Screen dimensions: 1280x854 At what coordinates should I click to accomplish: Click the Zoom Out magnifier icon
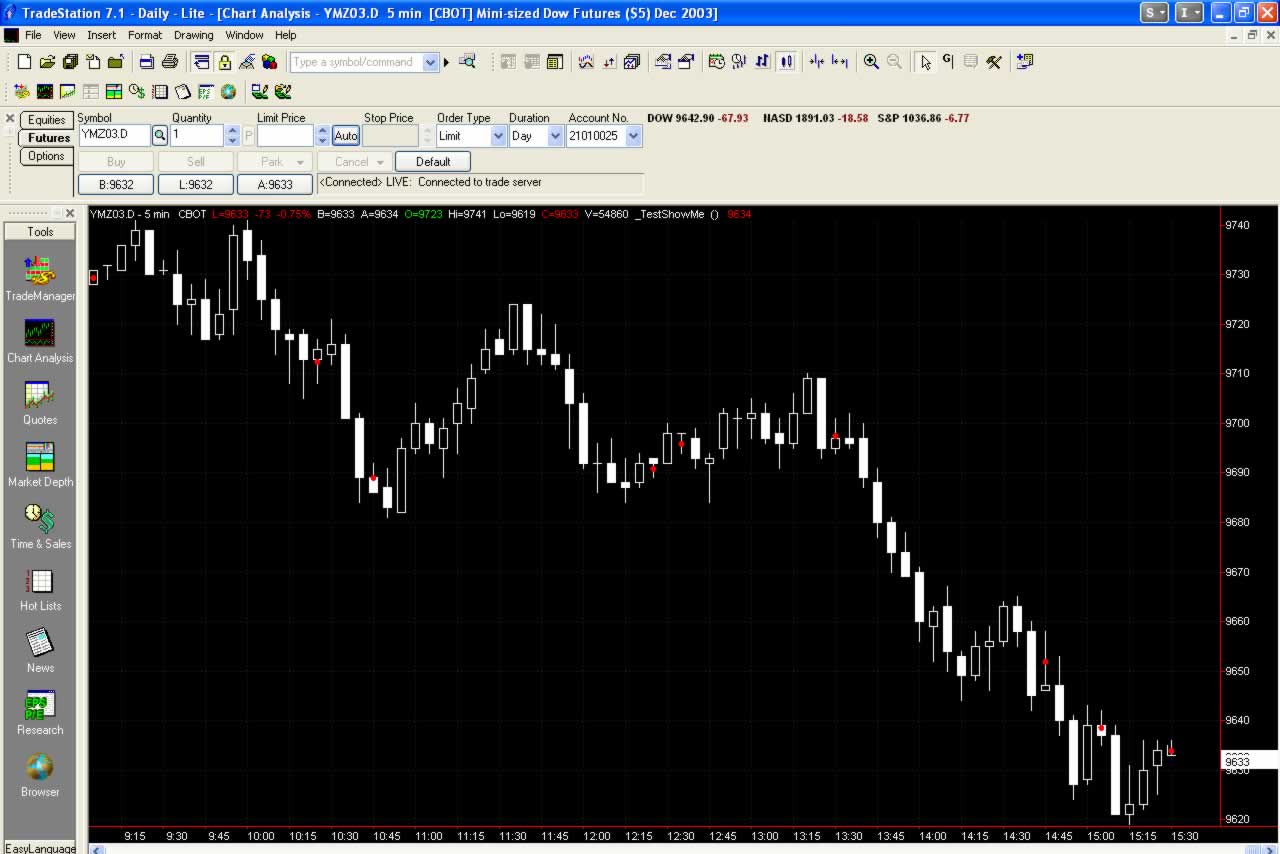point(894,62)
